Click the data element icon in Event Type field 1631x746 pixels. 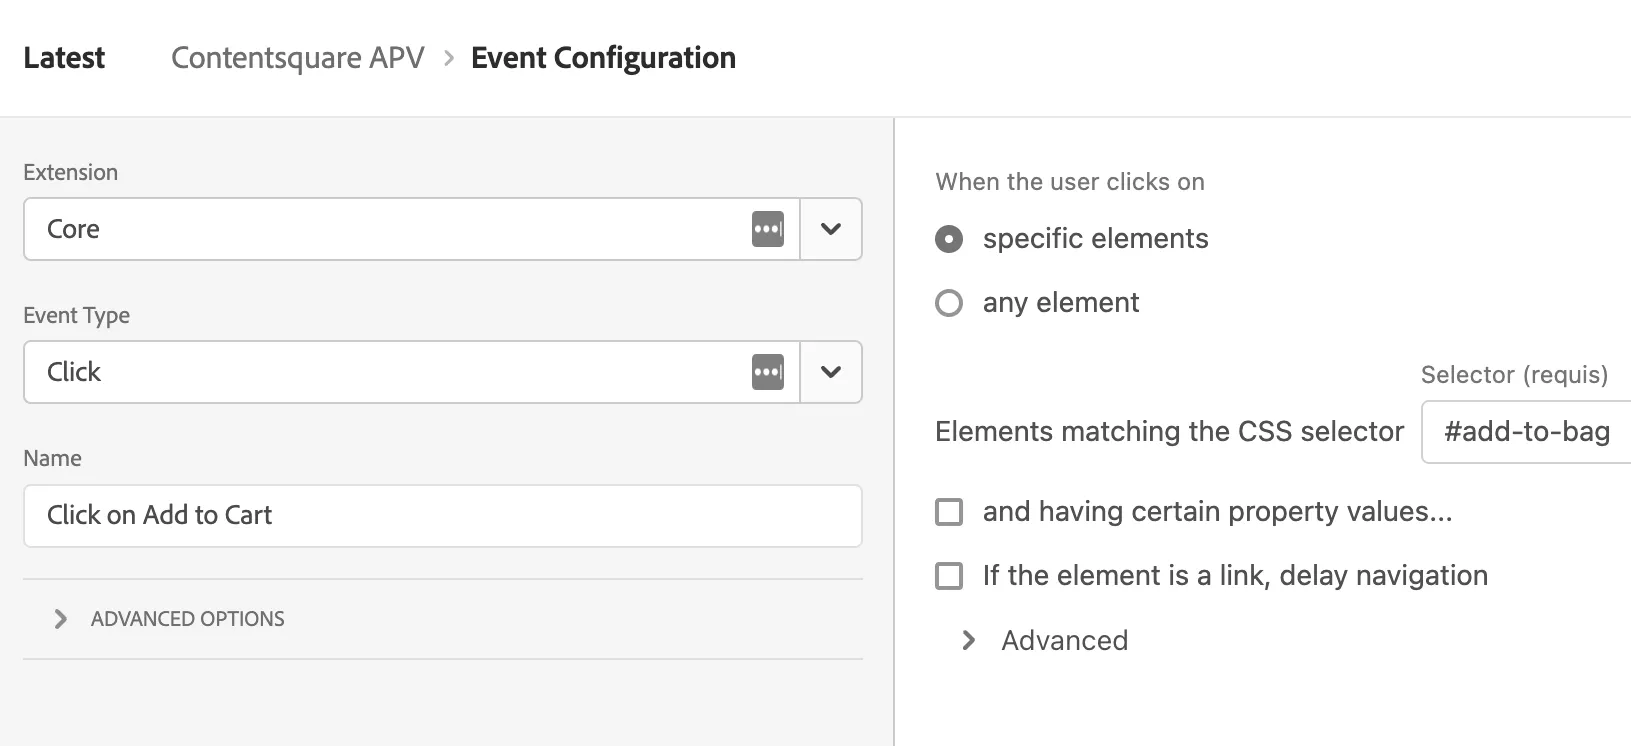tap(767, 372)
